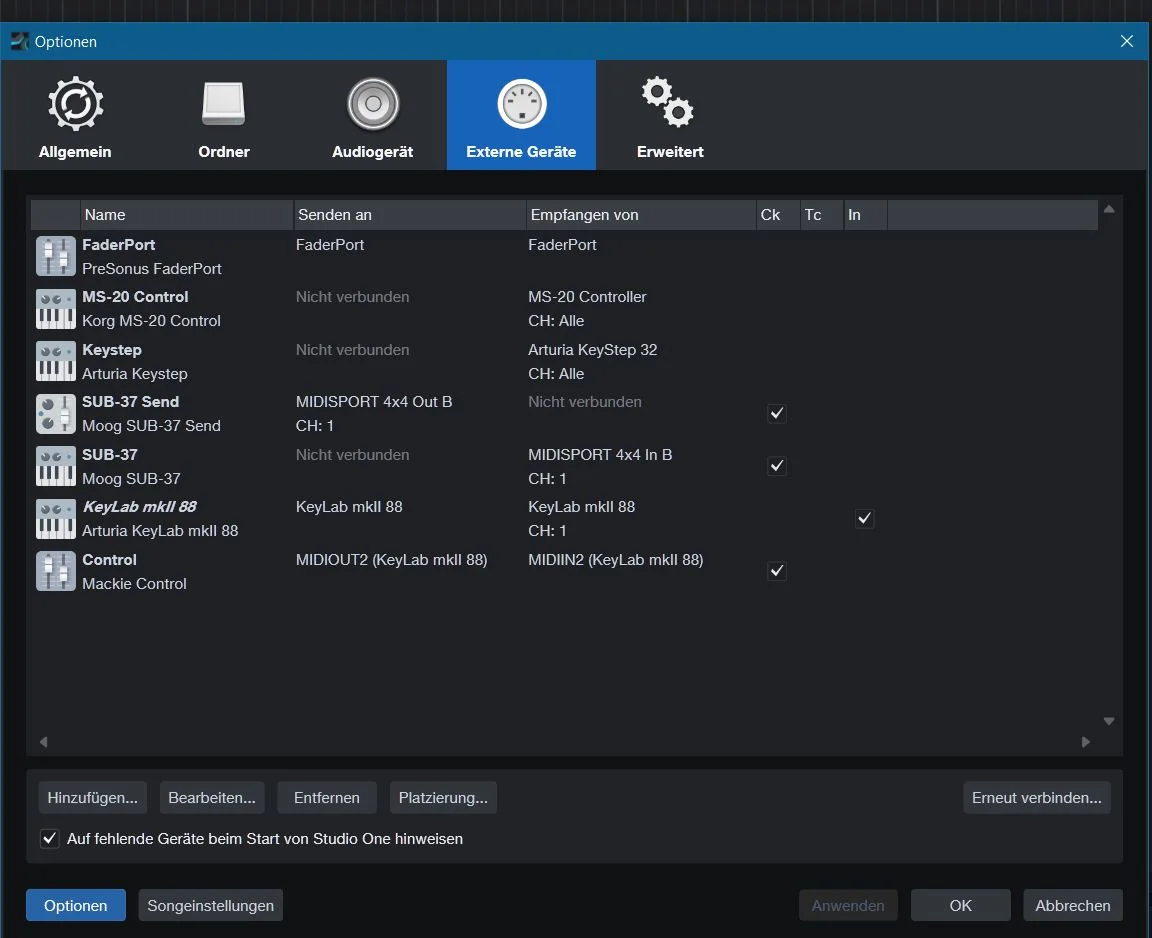
Task: Cancel with the Abbrechen button
Action: (x=1073, y=906)
